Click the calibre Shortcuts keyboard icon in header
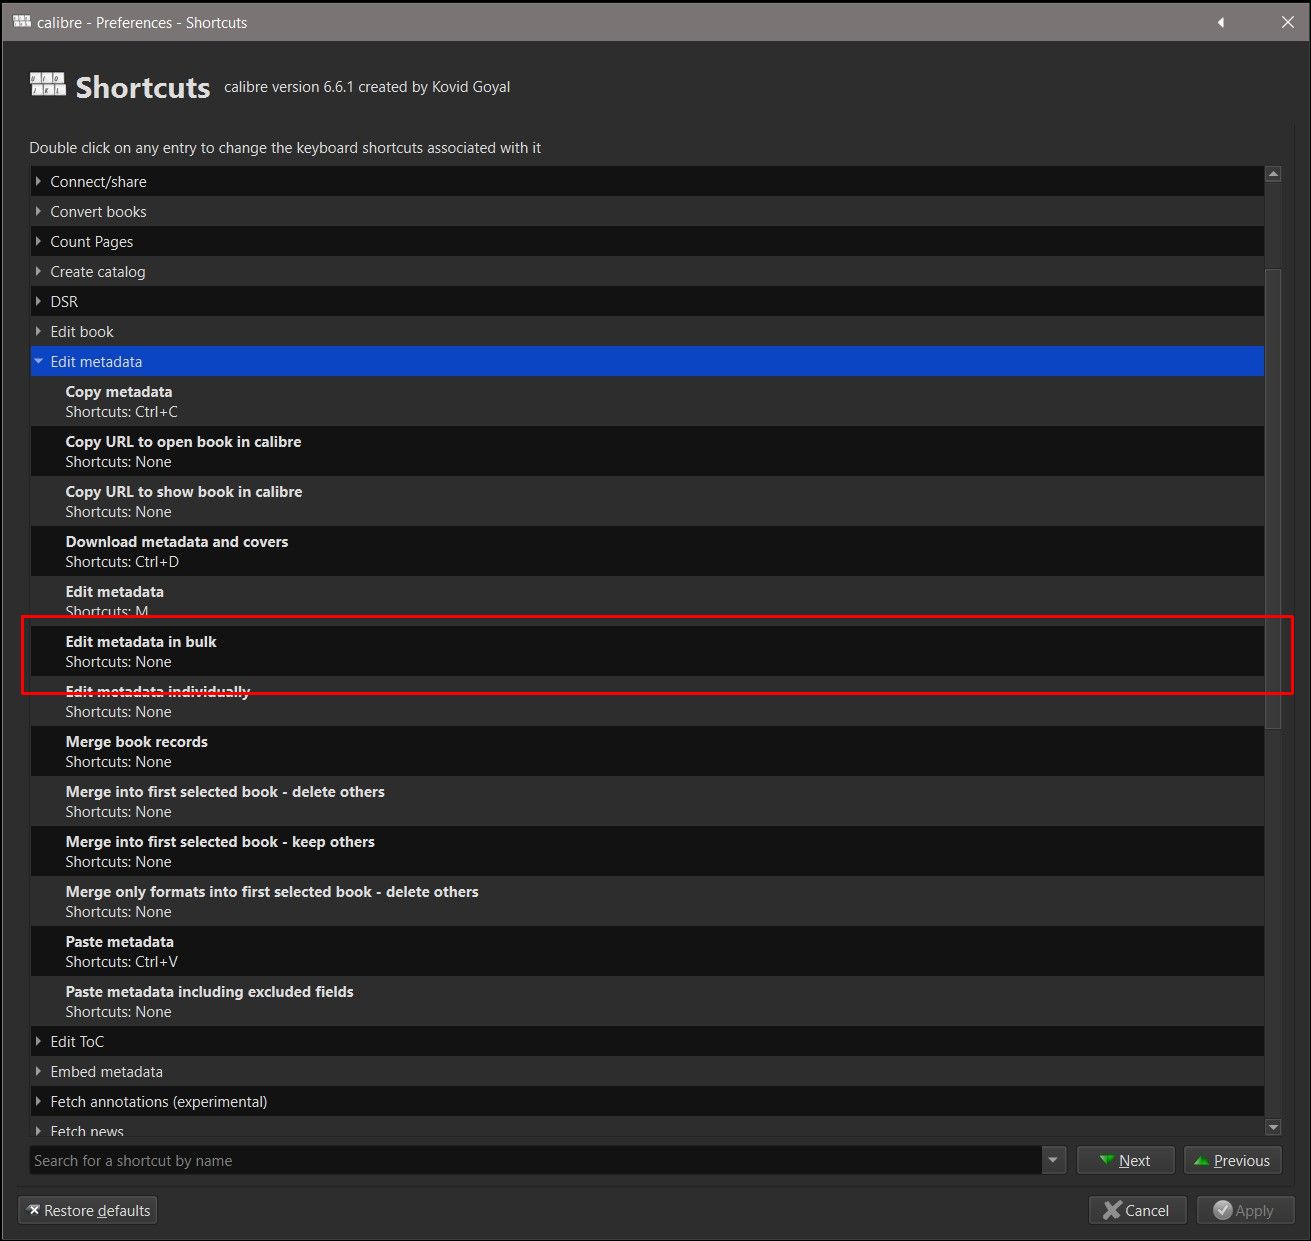This screenshot has height=1241, width=1311. (47, 84)
